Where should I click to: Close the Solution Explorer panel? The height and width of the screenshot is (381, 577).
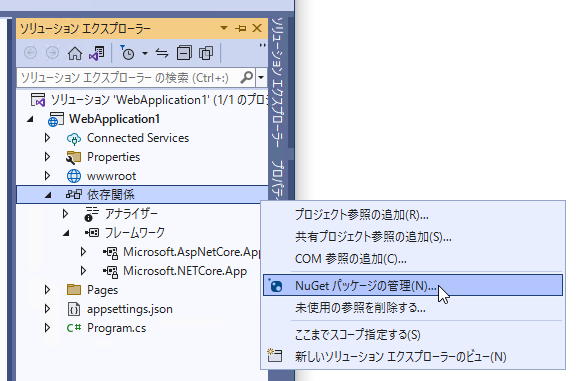(257, 28)
